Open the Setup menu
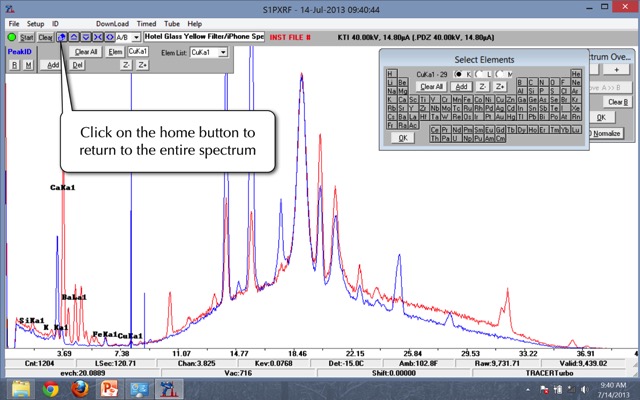The image size is (640, 400). 35,22
